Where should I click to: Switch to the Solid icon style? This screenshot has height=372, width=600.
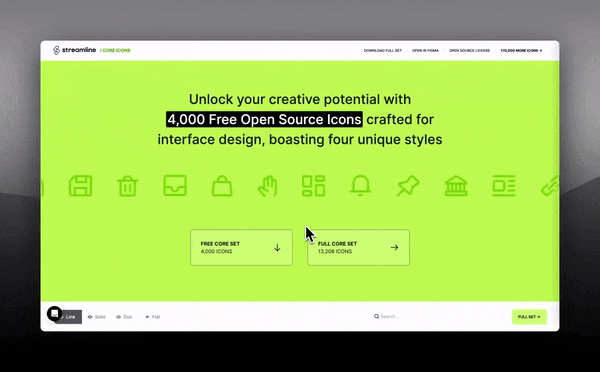[96, 317]
